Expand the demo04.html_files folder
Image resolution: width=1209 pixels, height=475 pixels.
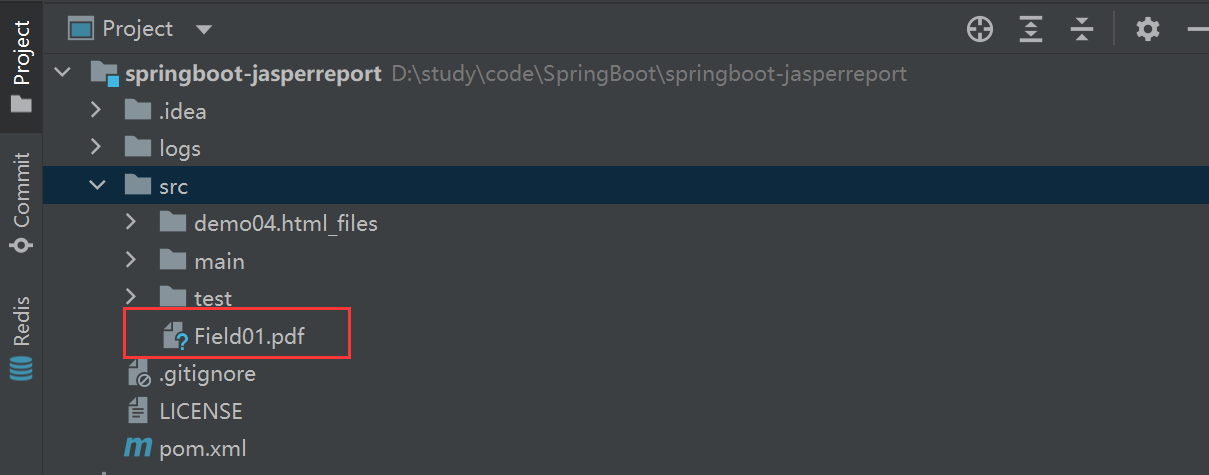131,222
